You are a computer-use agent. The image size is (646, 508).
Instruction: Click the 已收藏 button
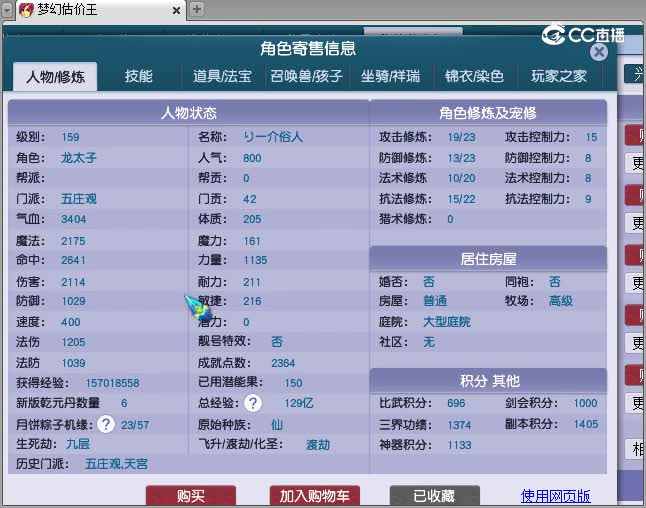pyautogui.click(x=435, y=496)
